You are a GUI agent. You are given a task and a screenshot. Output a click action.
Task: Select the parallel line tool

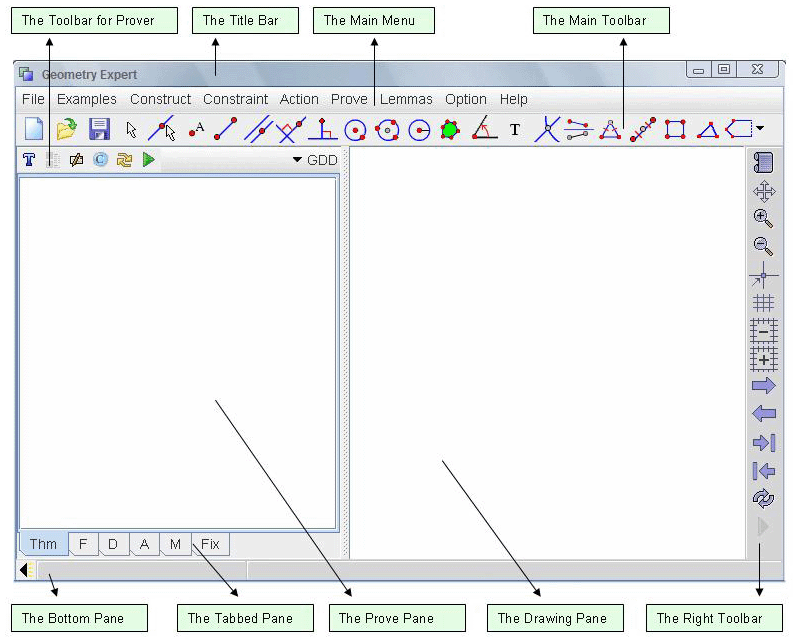(x=258, y=129)
